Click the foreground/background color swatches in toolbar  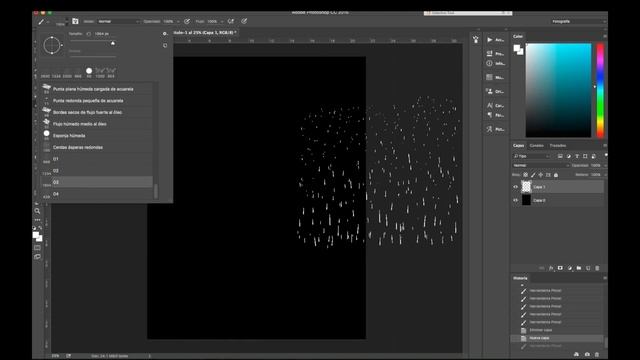point(38,236)
